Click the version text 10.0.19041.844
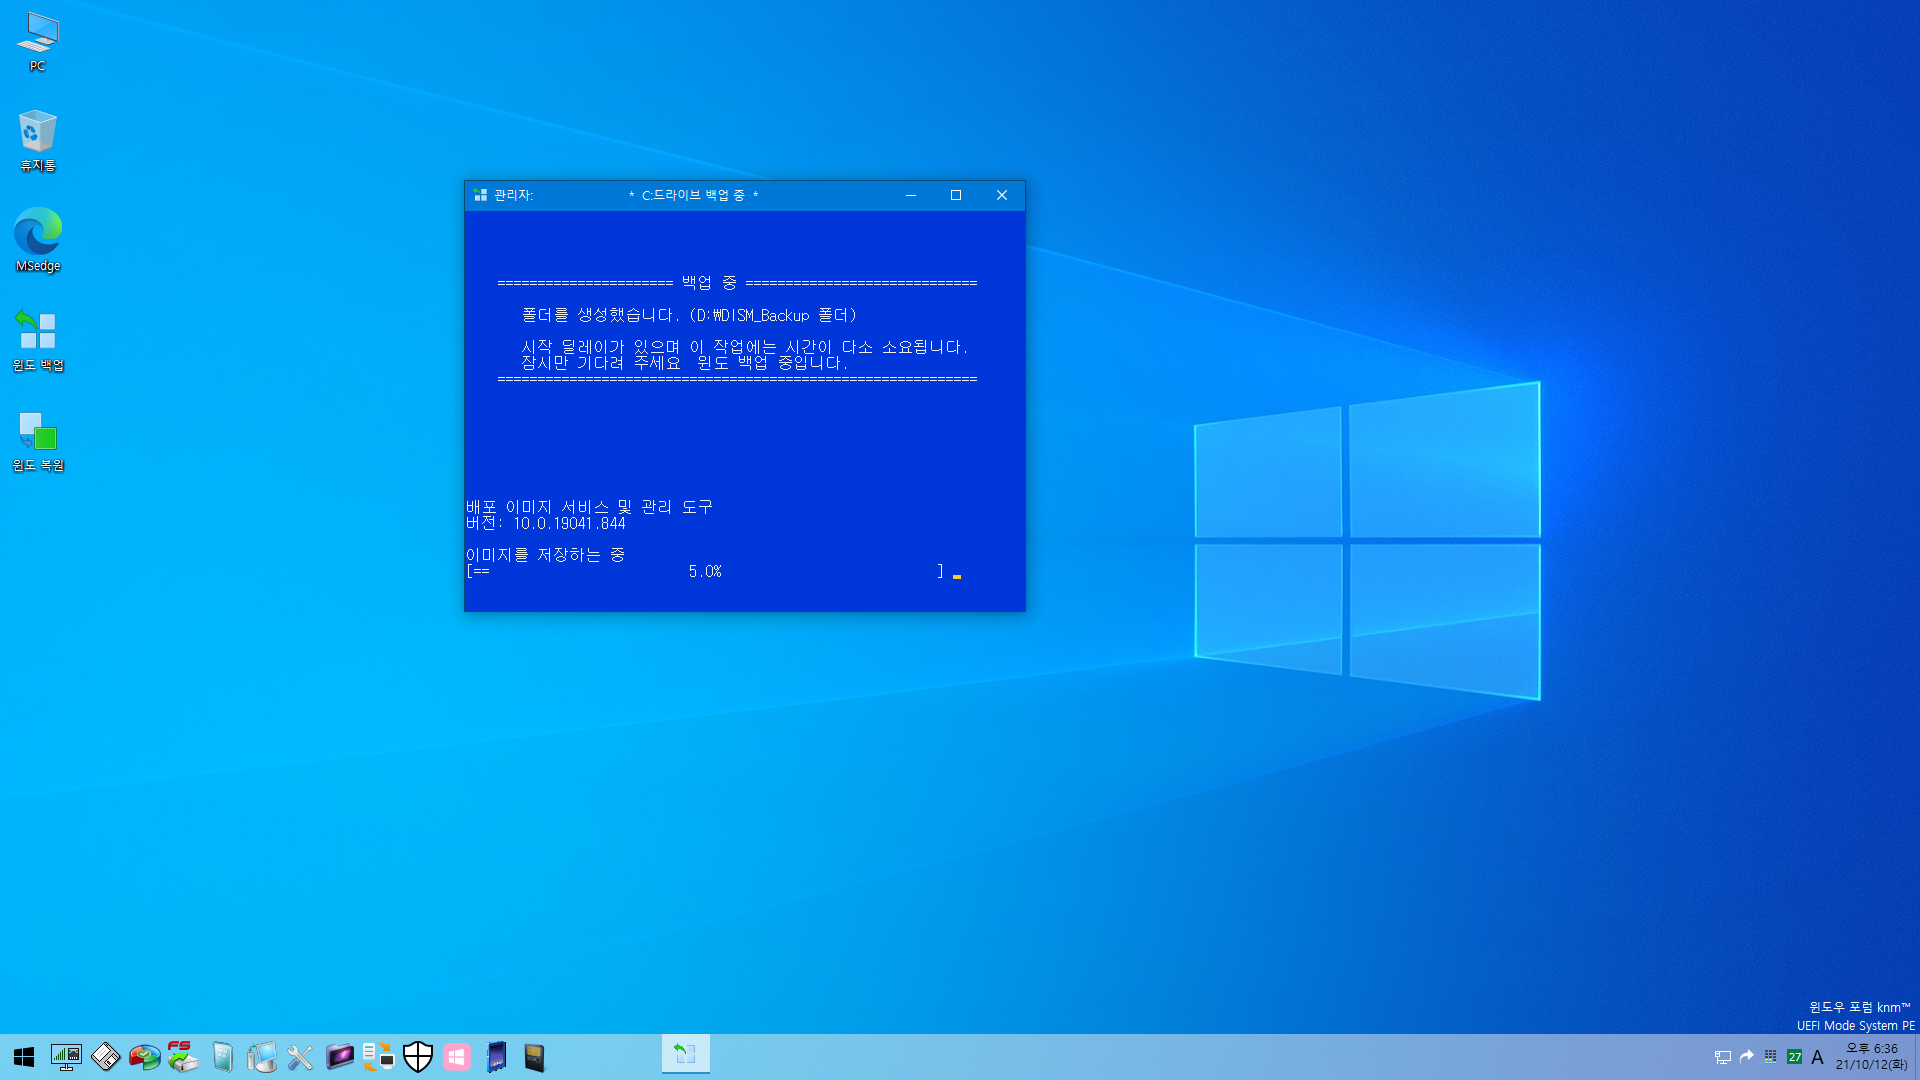Image resolution: width=1920 pixels, height=1080 pixels. pyautogui.click(x=569, y=523)
